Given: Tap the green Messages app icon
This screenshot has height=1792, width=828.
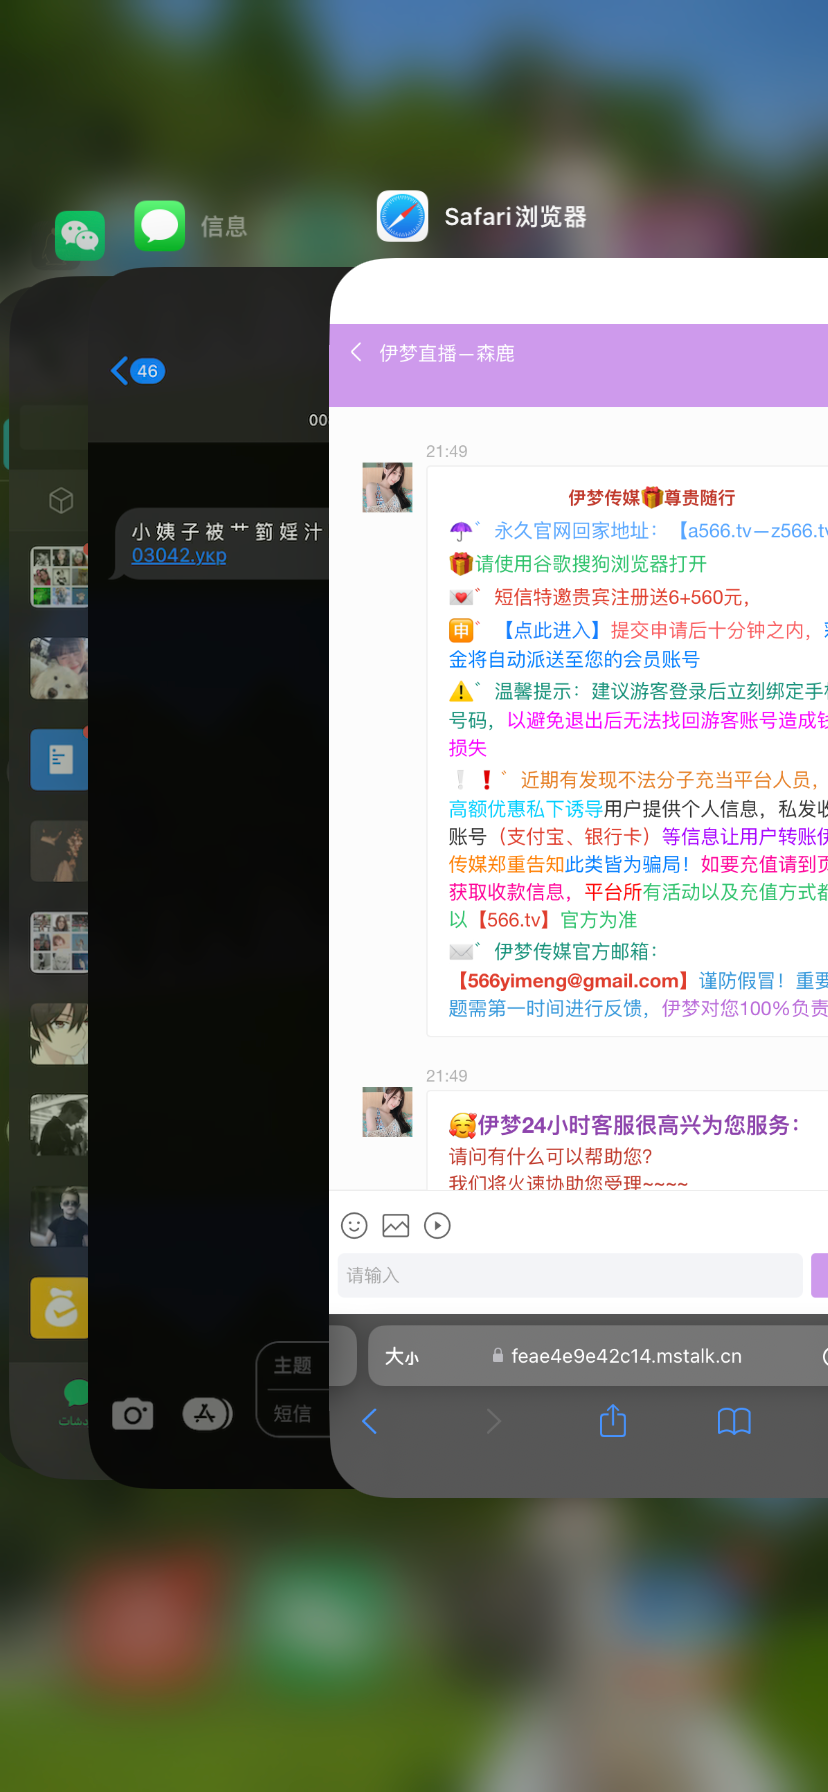Looking at the screenshot, I should (x=160, y=226).
